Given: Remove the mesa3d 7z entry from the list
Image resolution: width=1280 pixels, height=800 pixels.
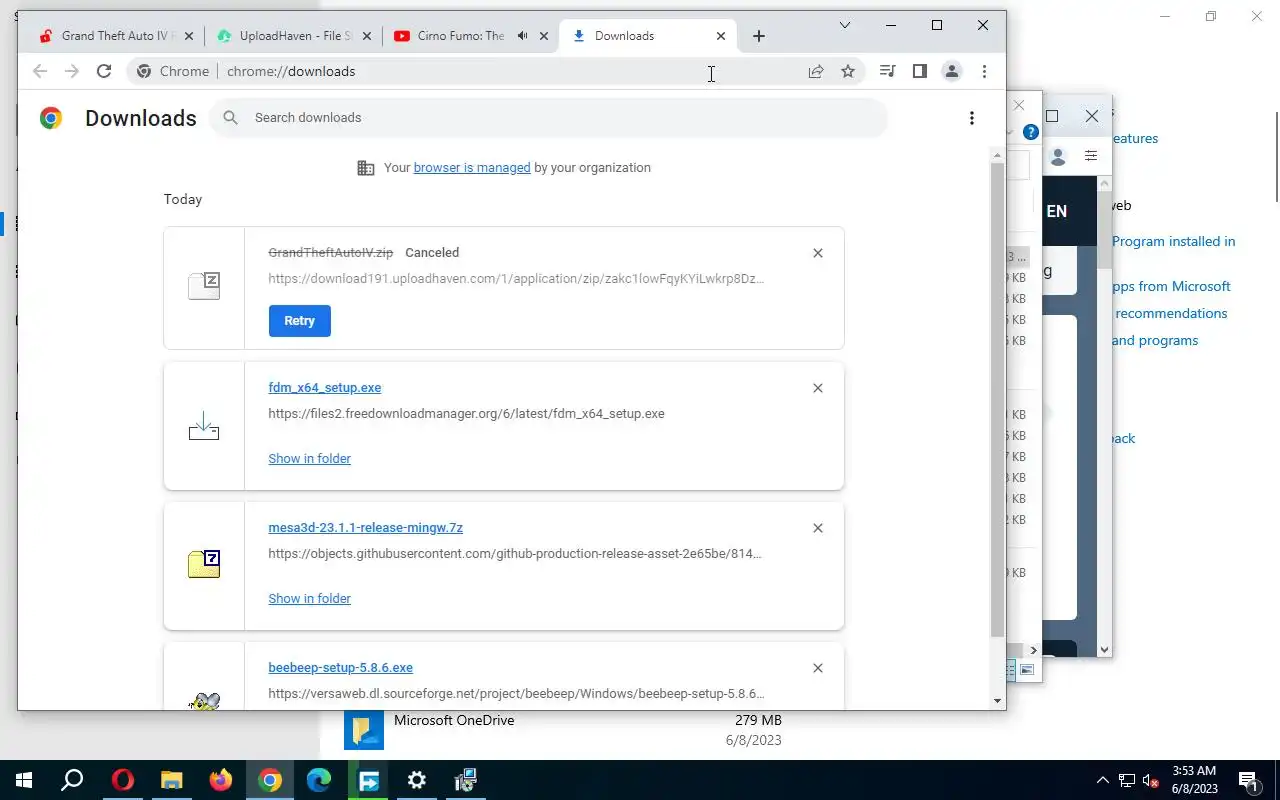Looking at the screenshot, I should (818, 528).
